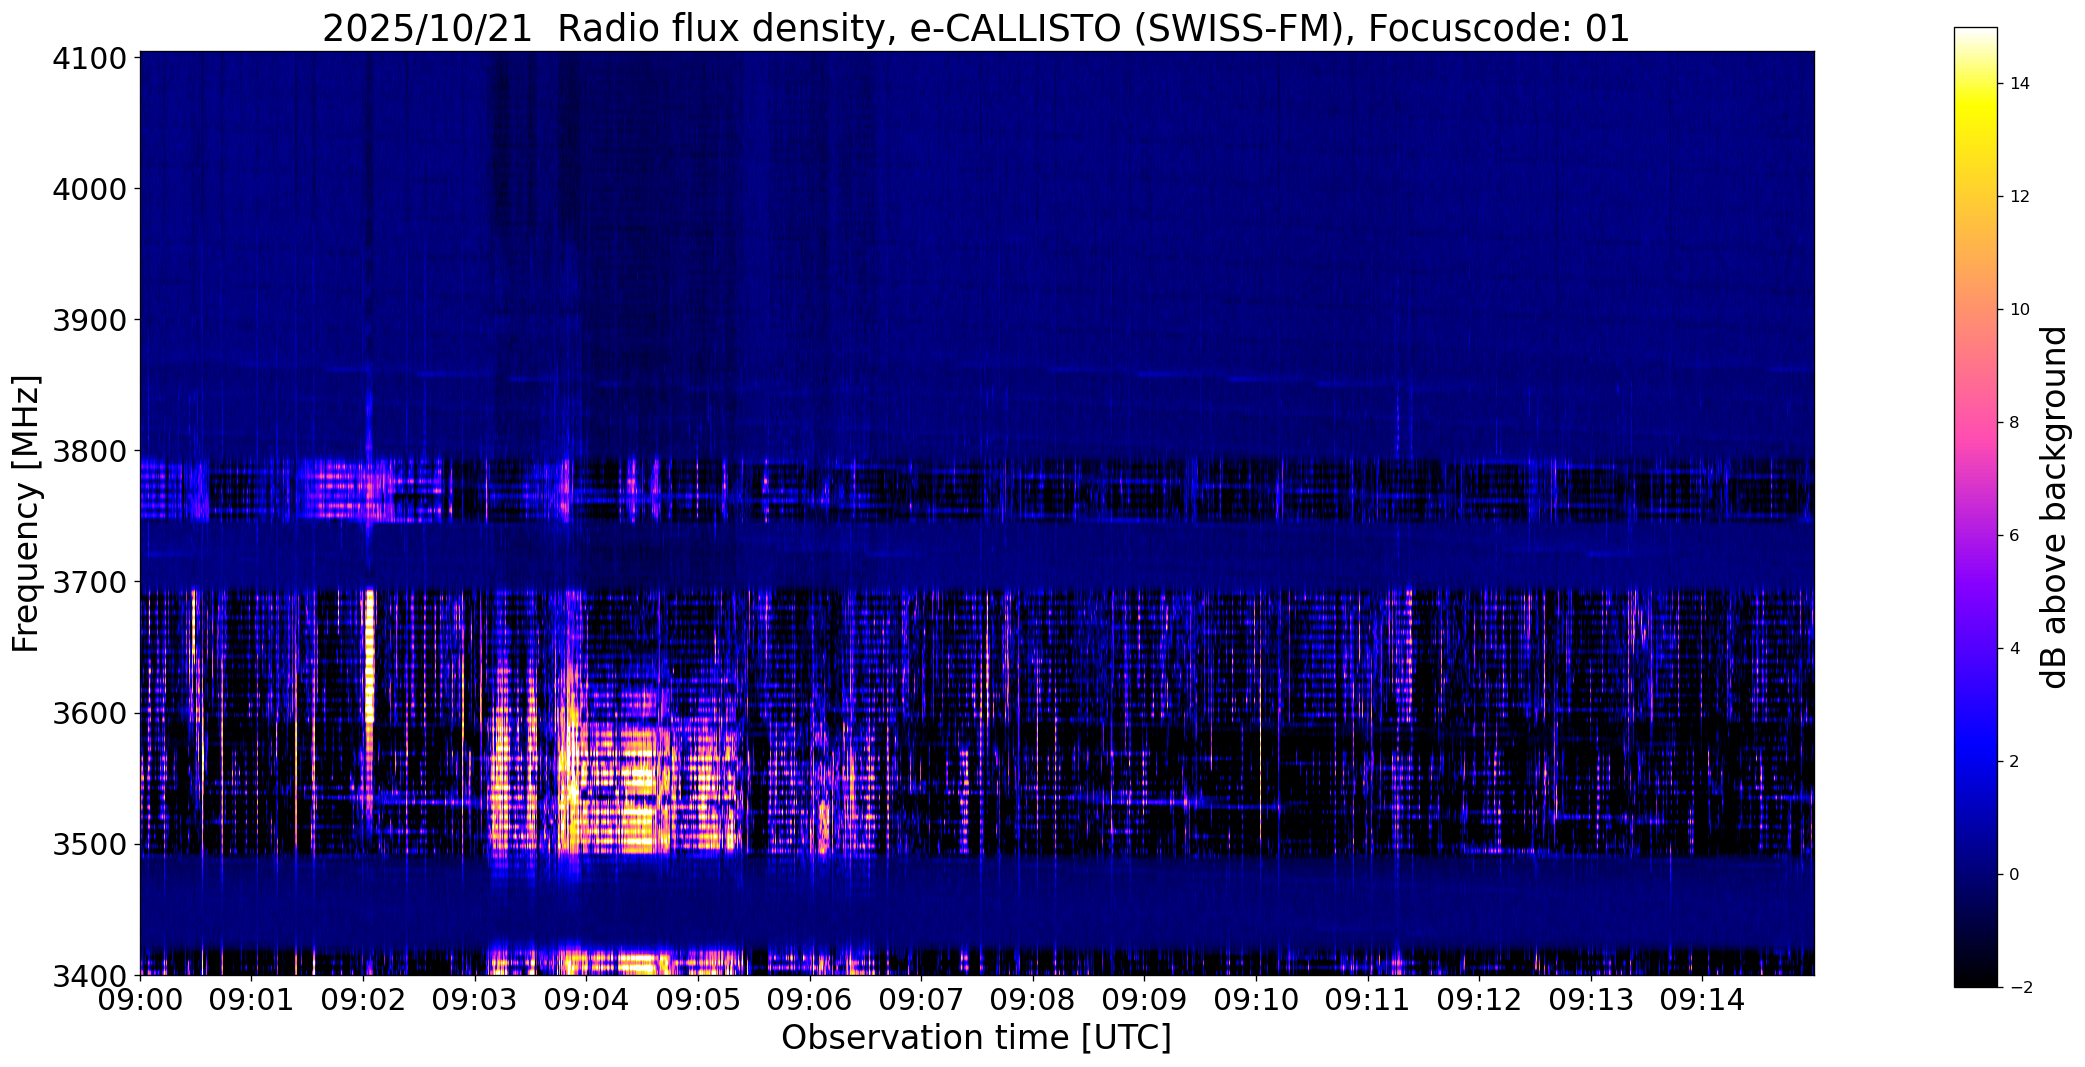Click the colorbar tick label 0
This screenshot has height=1067, width=2085.
pos(2014,875)
